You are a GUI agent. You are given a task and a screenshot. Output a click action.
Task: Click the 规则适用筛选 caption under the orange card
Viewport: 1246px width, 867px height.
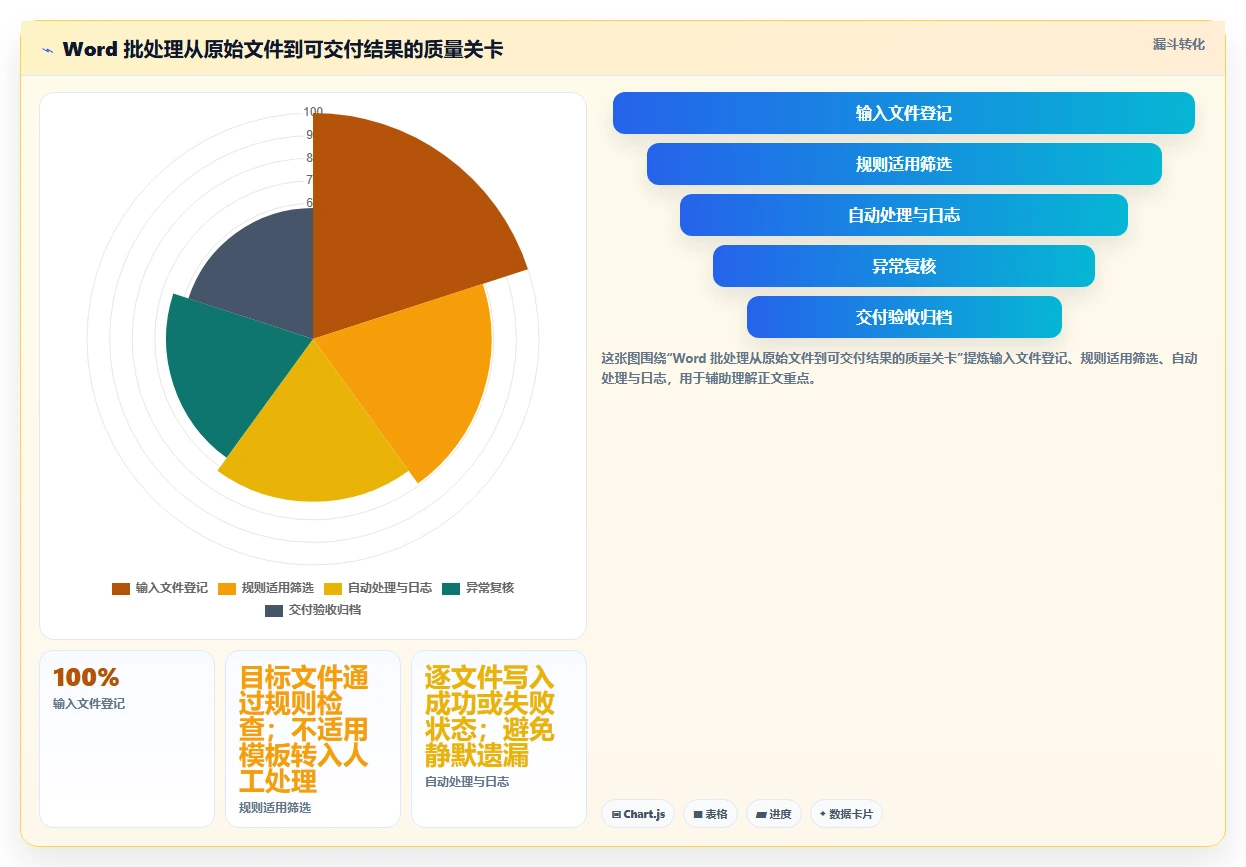pos(275,807)
